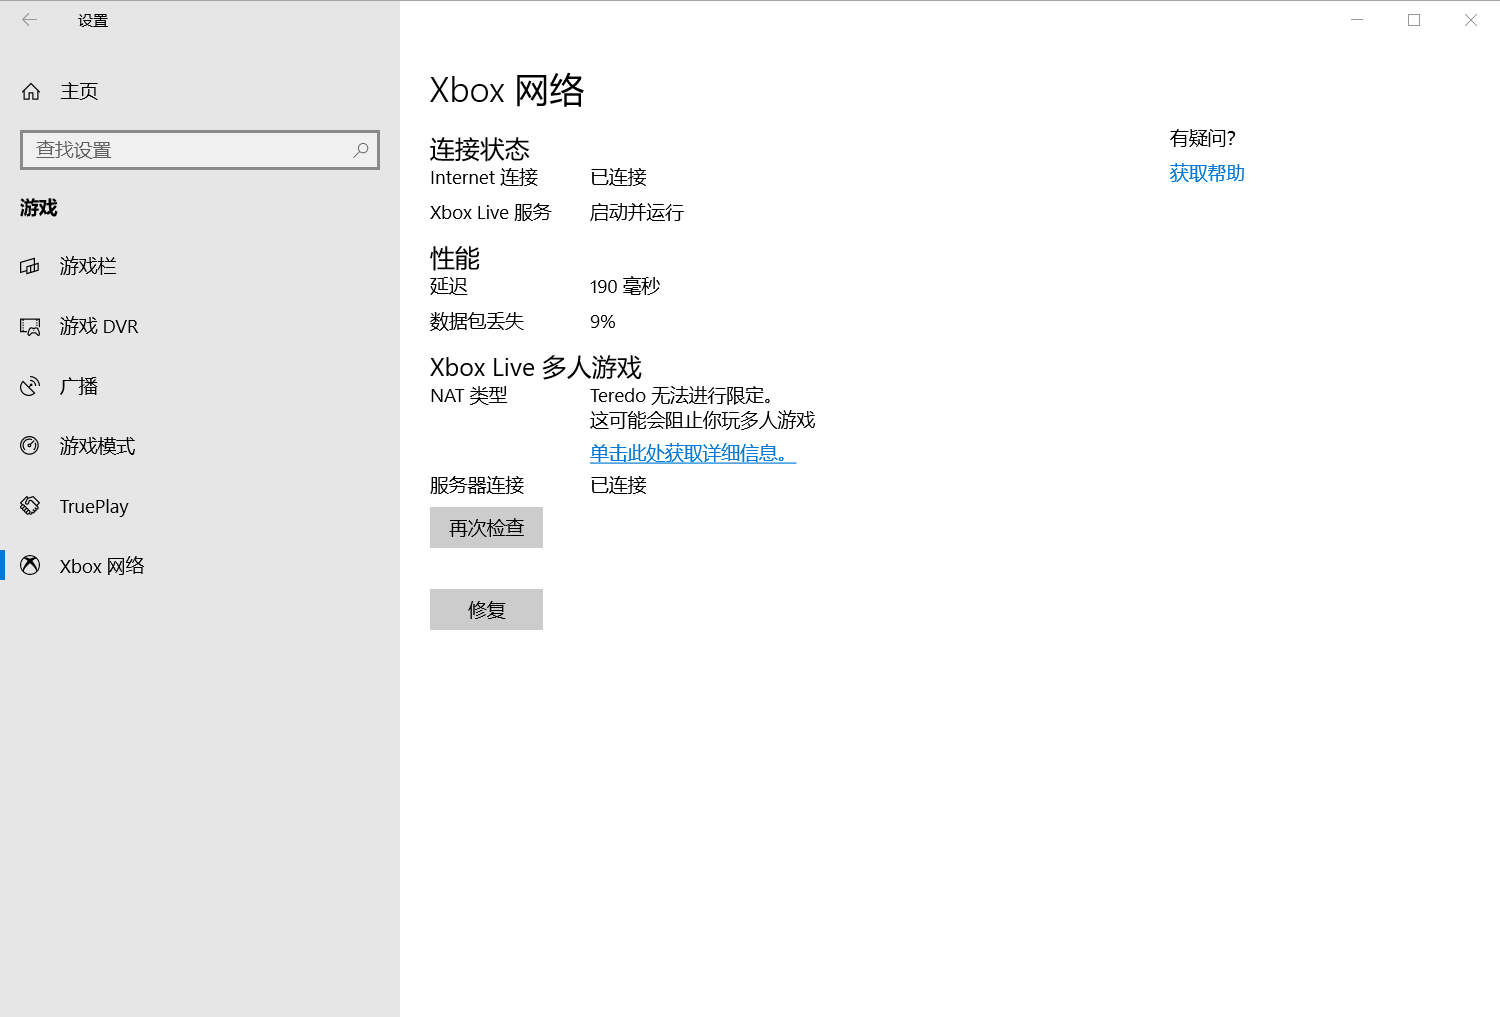Click the 连接状态 heading

click(480, 149)
